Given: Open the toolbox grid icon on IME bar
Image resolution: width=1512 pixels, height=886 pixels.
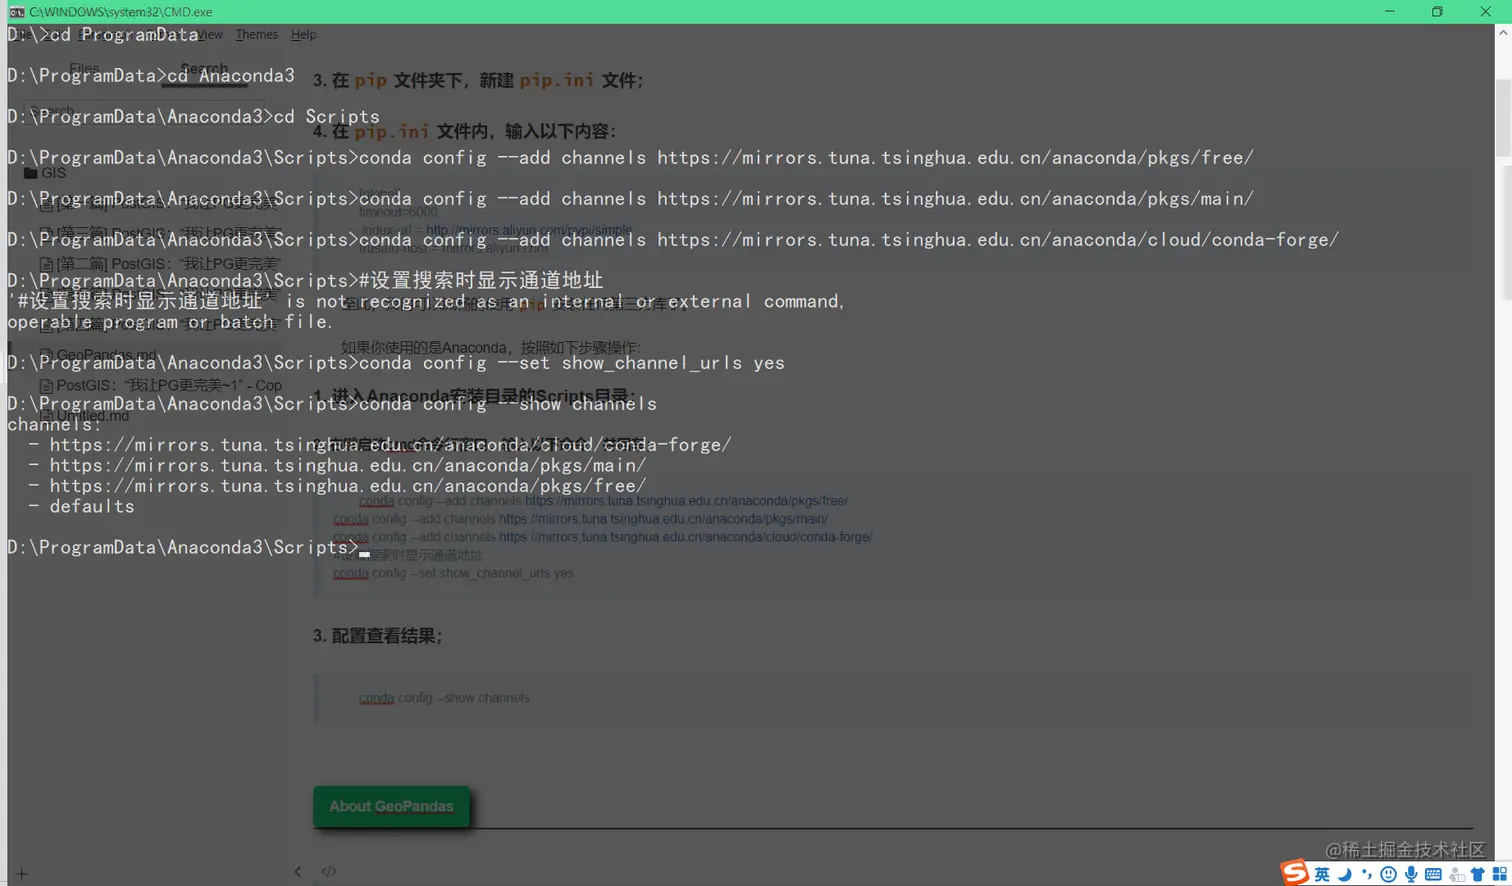Looking at the screenshot, I should (1499, 875).
